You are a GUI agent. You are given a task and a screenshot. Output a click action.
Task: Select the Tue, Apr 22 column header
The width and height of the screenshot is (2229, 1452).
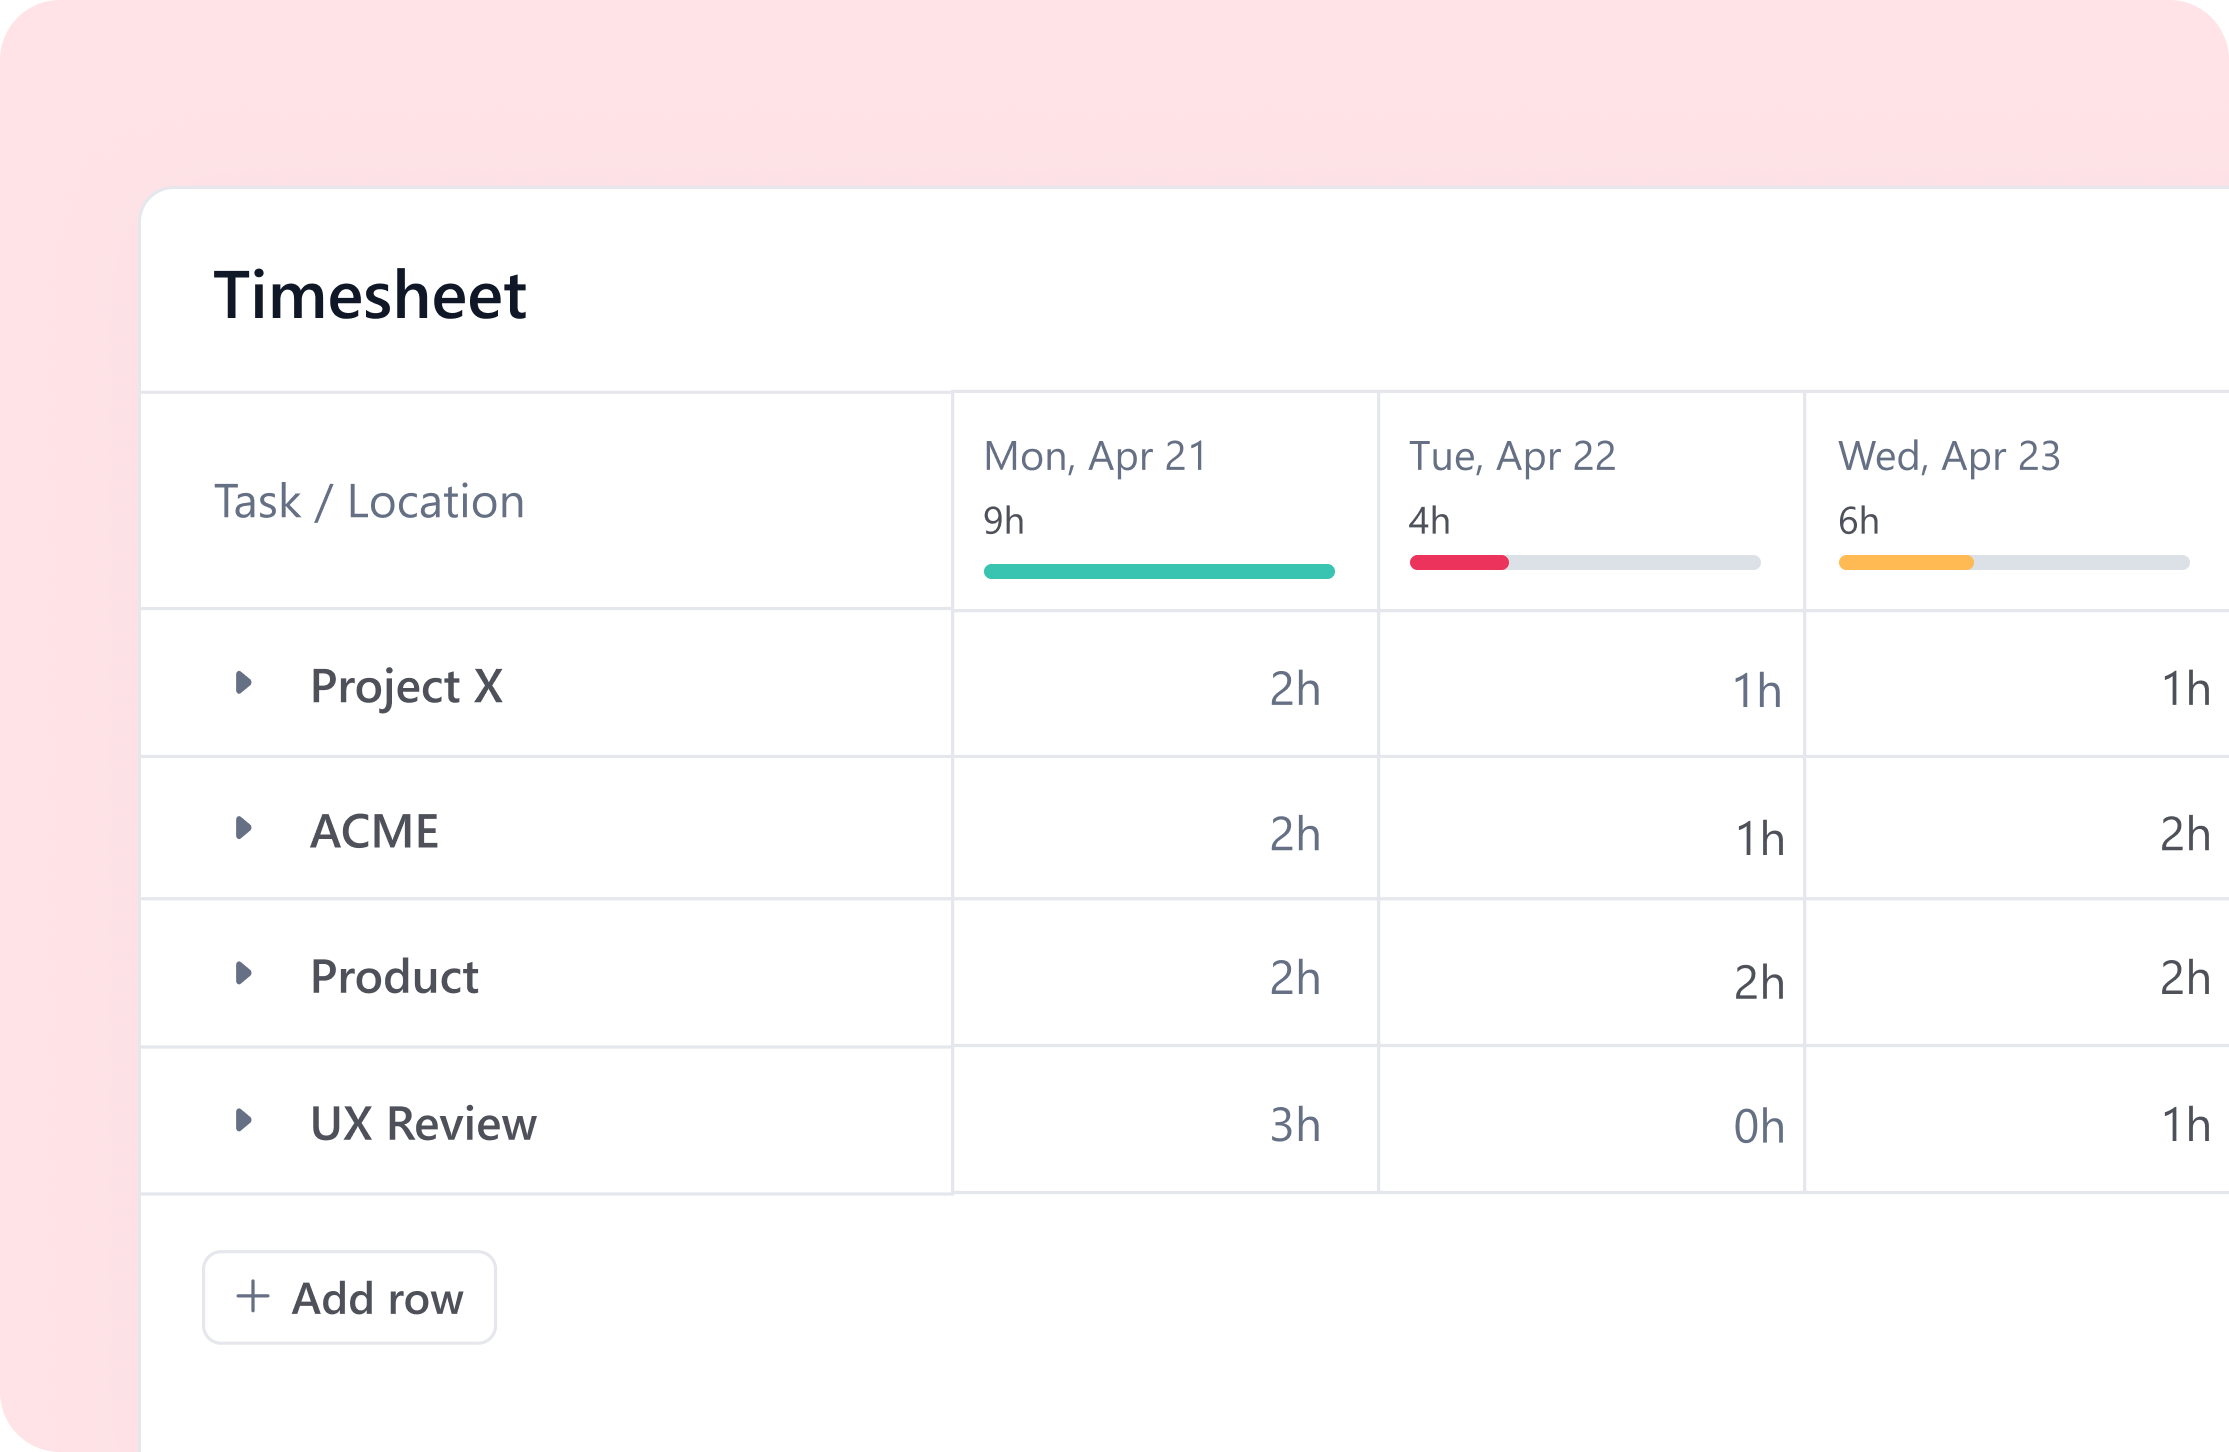click(x=1512, y=457)
